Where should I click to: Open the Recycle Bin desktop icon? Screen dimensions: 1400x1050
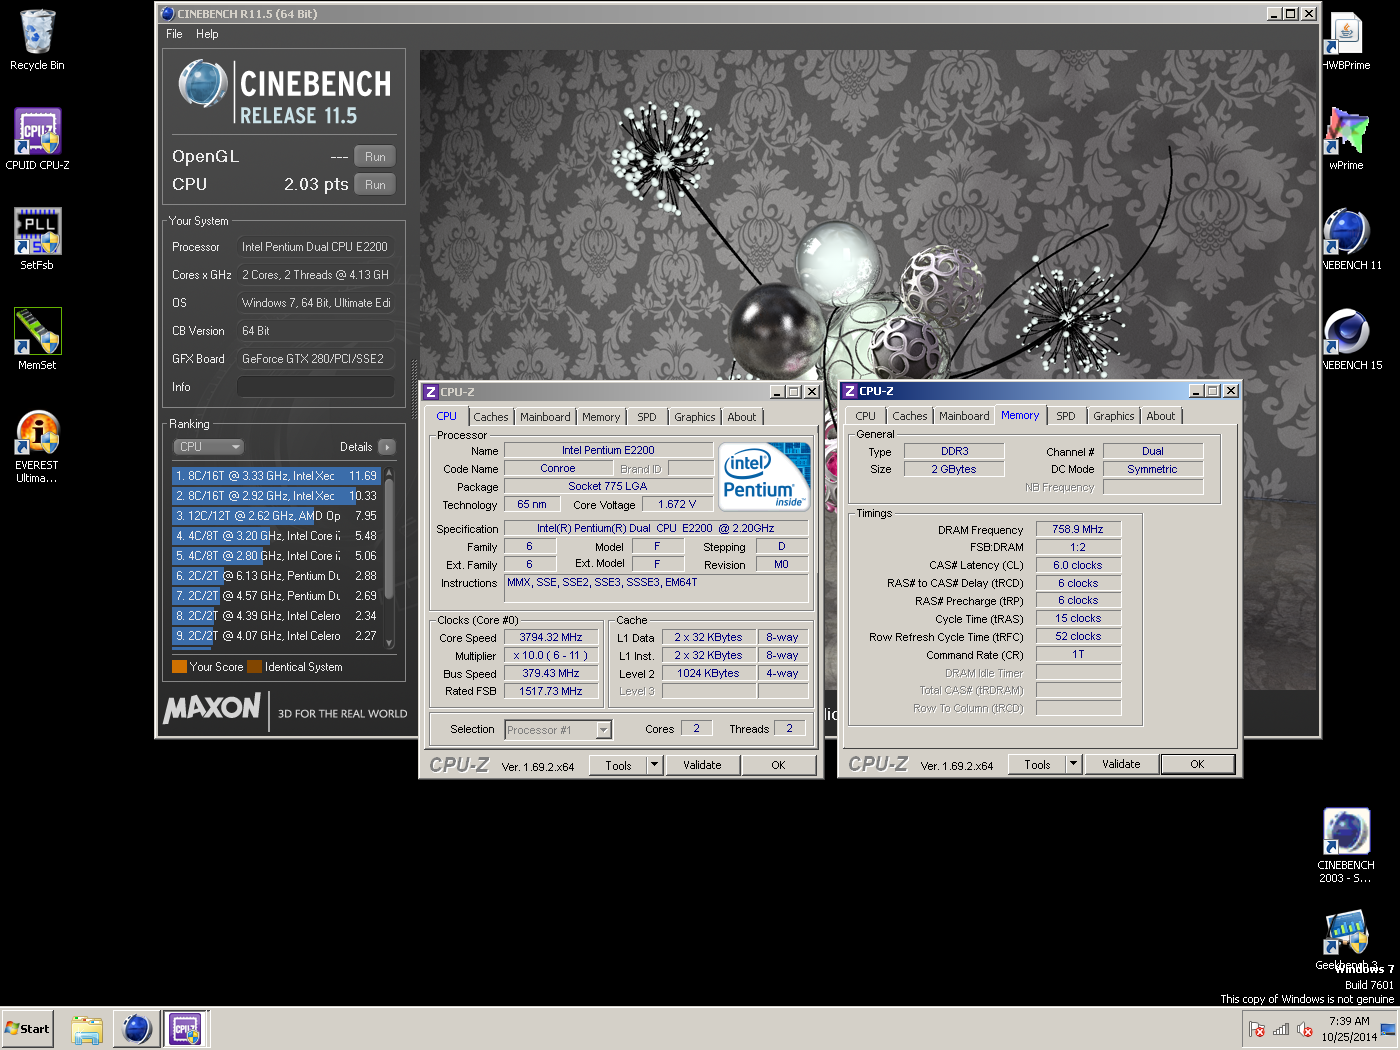point(37,40)
